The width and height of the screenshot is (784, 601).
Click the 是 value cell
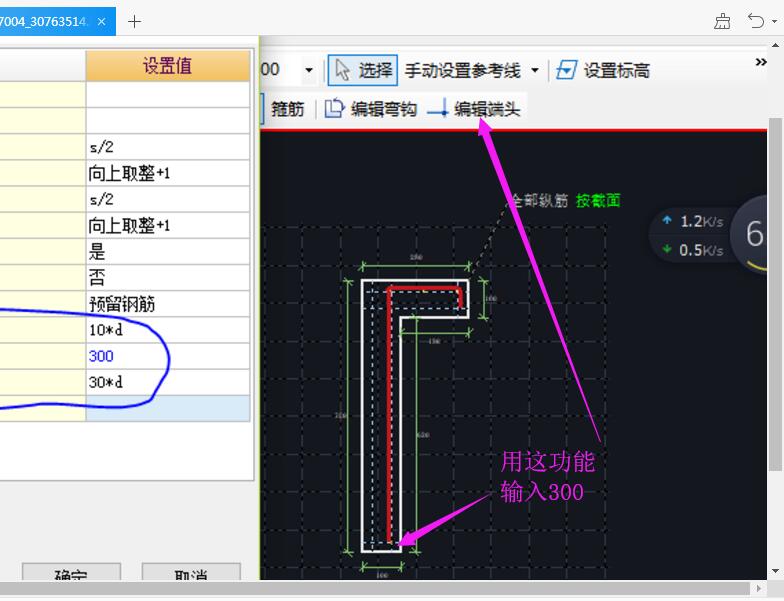(168, 252)
